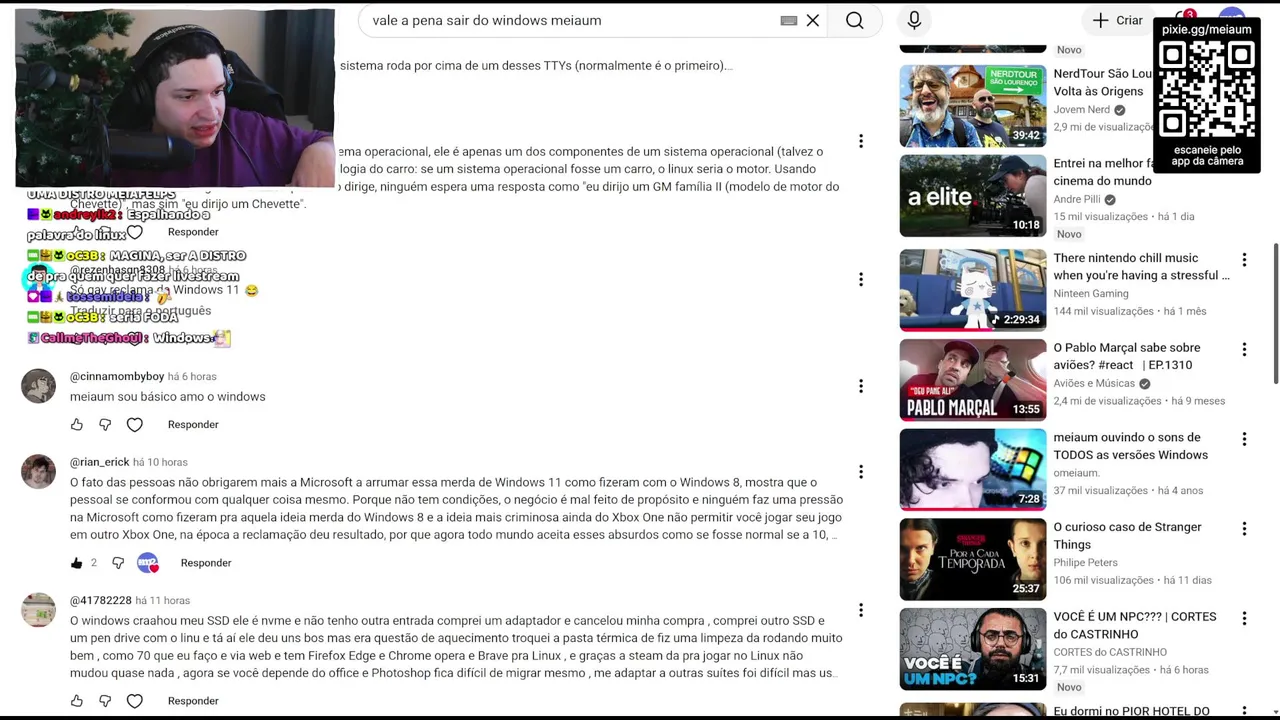This screenshot has width=1280, height=720.
Task: Open more options for 'O Pablo Marçal' video
Action: tap(1244, 350)
